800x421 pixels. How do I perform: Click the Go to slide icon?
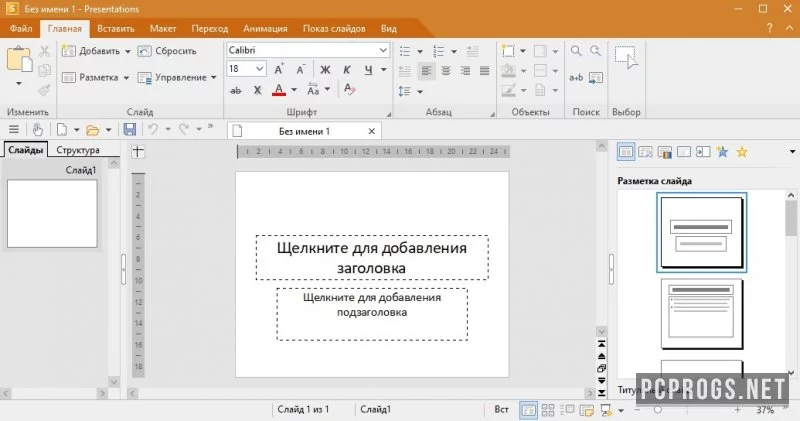pyautogui.click(x=596, y=78)
